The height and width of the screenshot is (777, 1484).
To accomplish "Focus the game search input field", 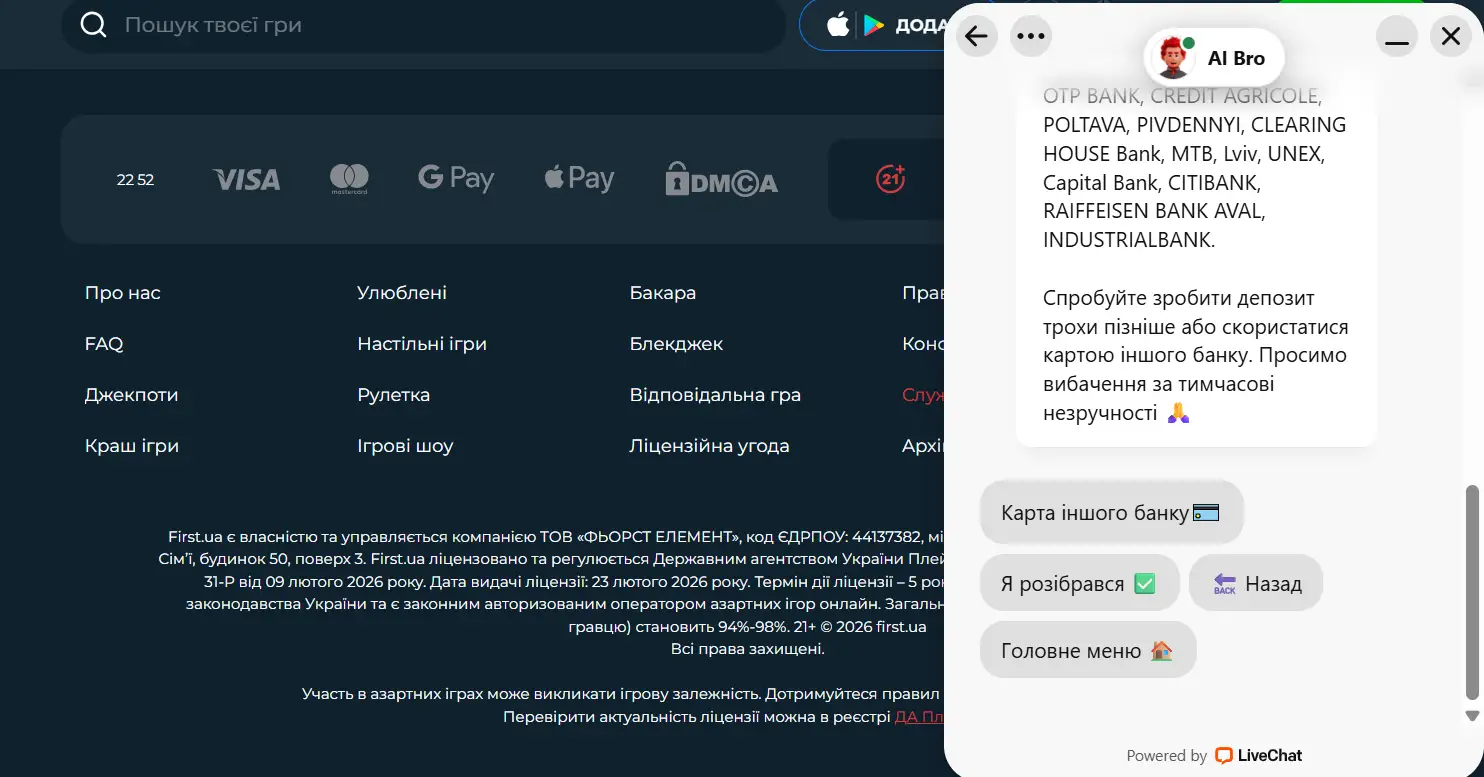I will (423, 25).
